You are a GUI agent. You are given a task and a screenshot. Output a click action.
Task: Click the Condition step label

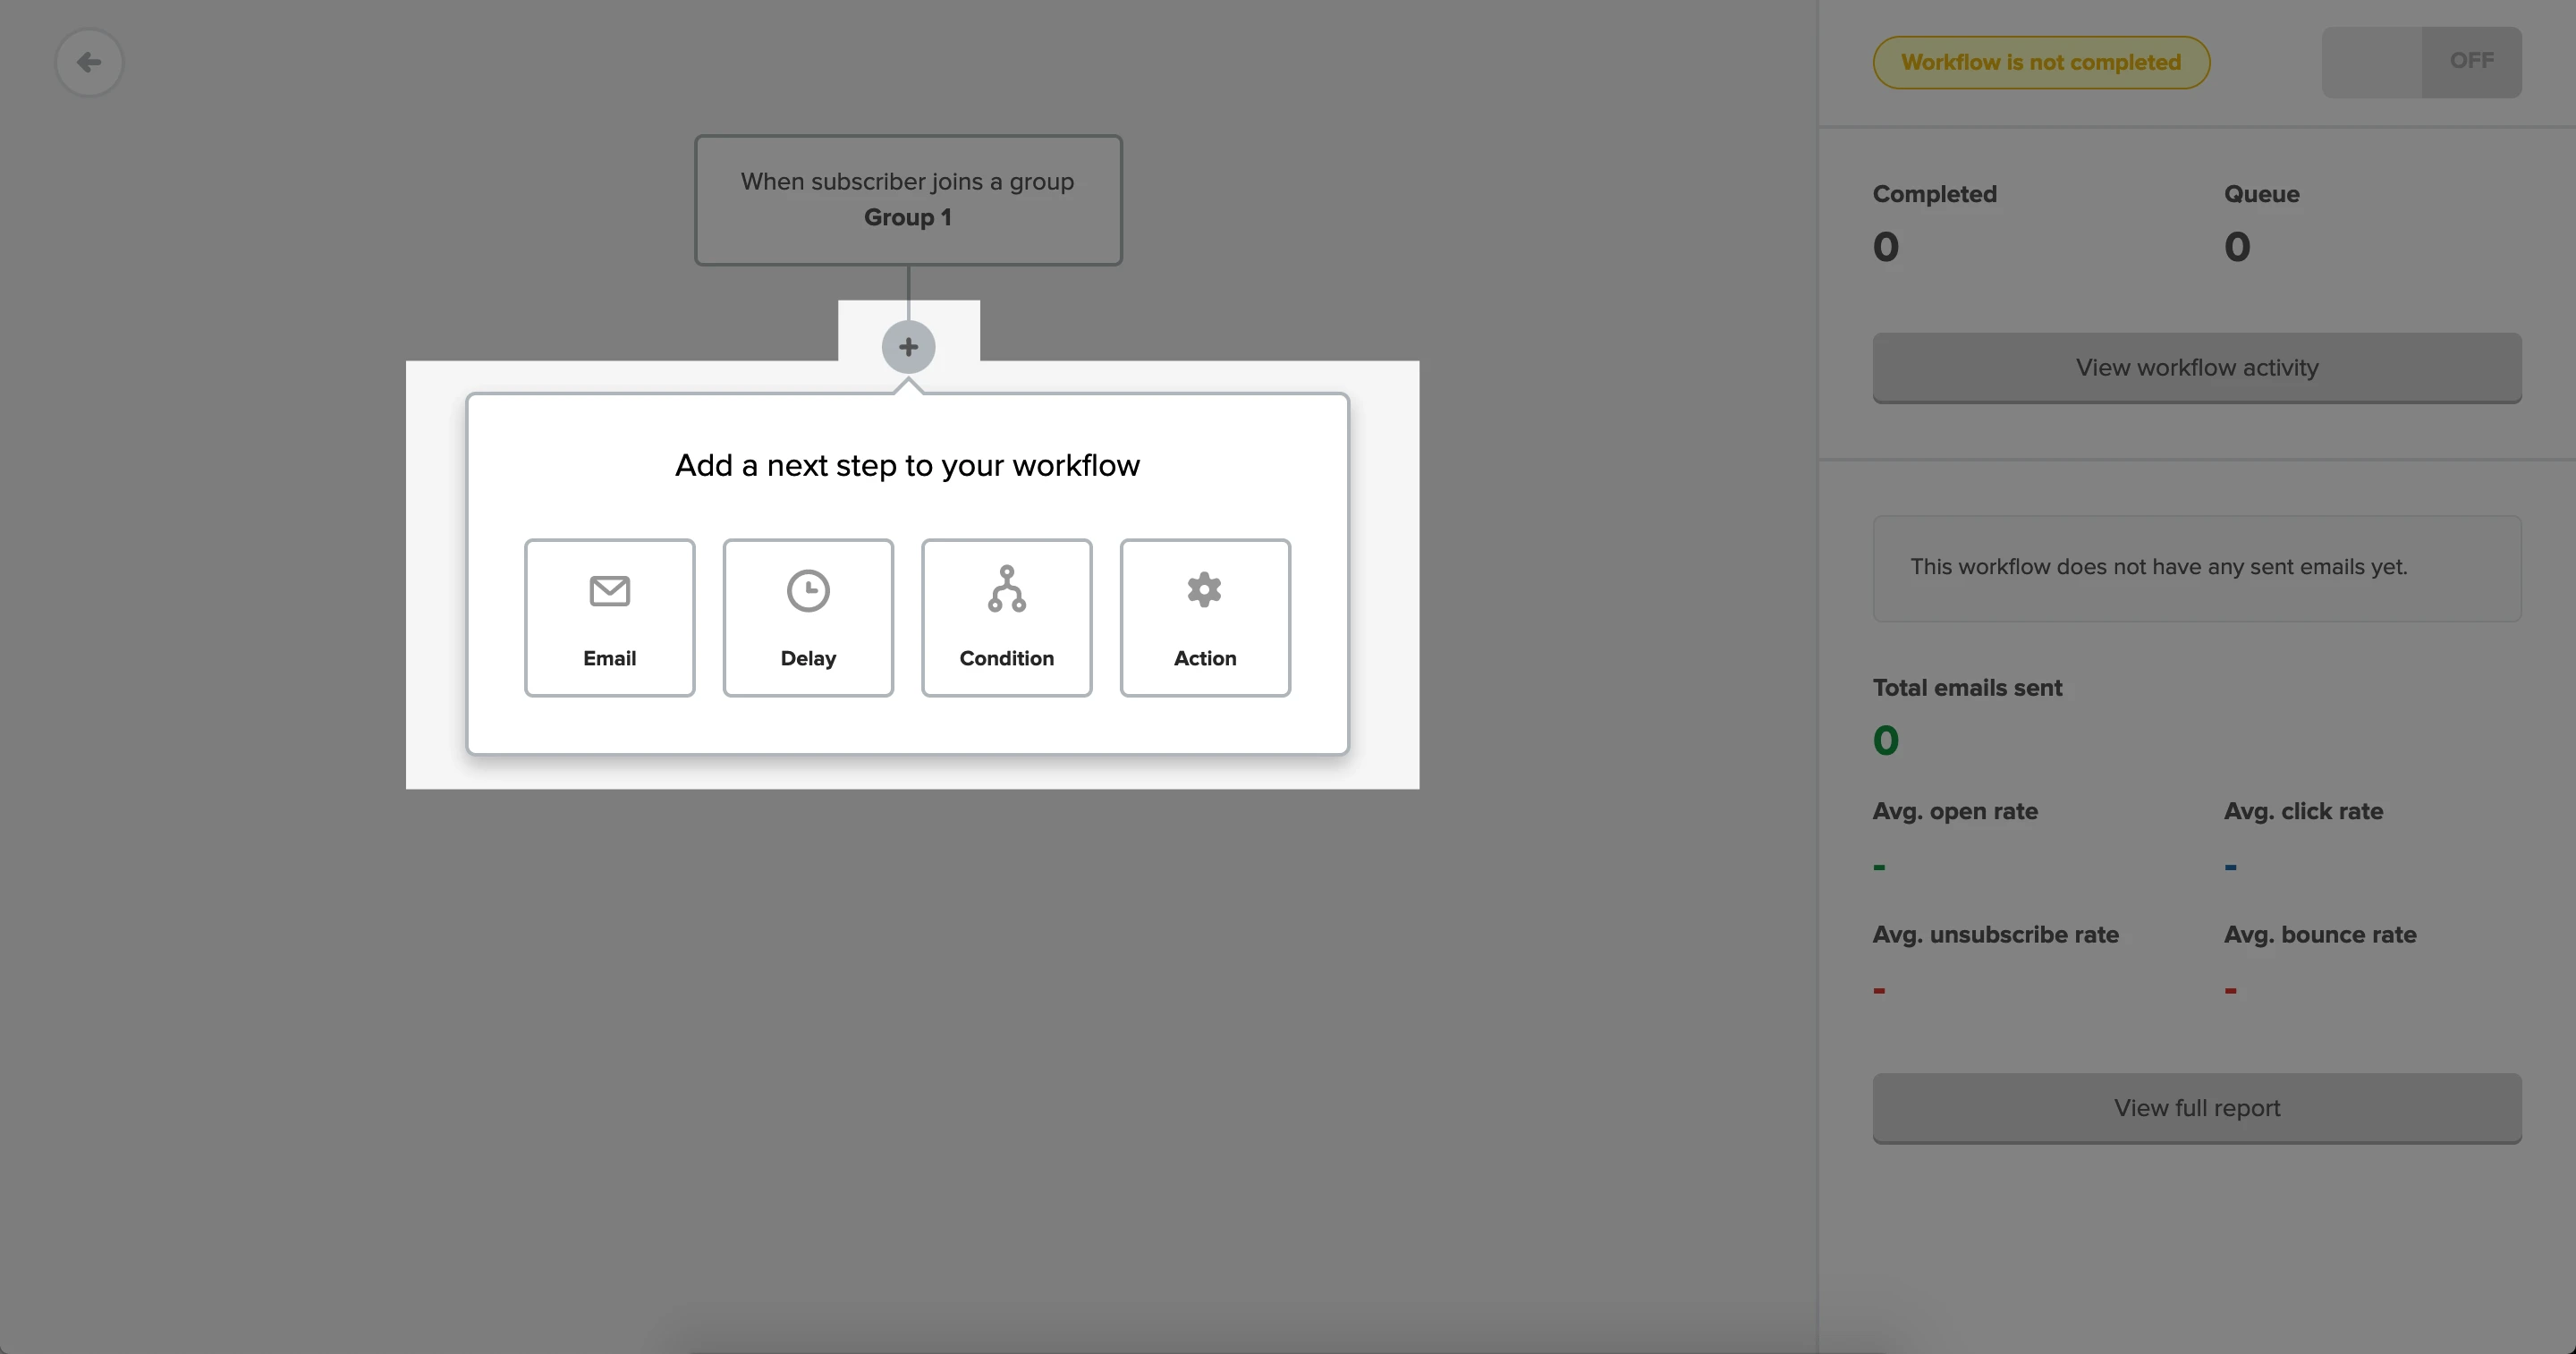coord(1006,658)
